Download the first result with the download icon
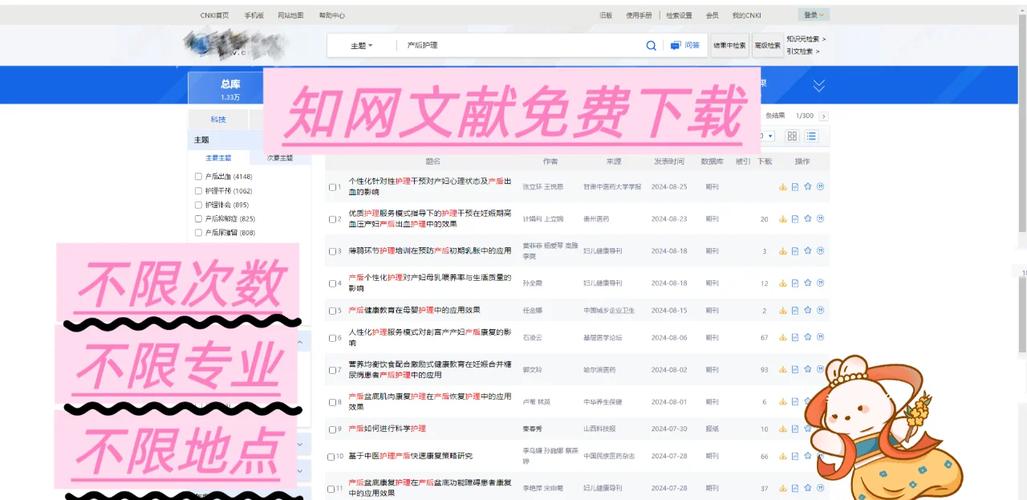This screenshot has height=500, width=1027. pyautogui.click(x=782, y=187)
